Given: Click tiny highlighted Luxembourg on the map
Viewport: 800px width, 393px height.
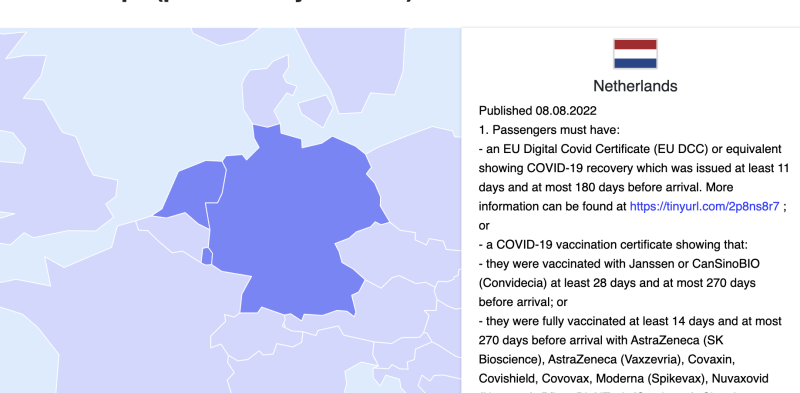Looking at the screenshot, I should (207, 256).
